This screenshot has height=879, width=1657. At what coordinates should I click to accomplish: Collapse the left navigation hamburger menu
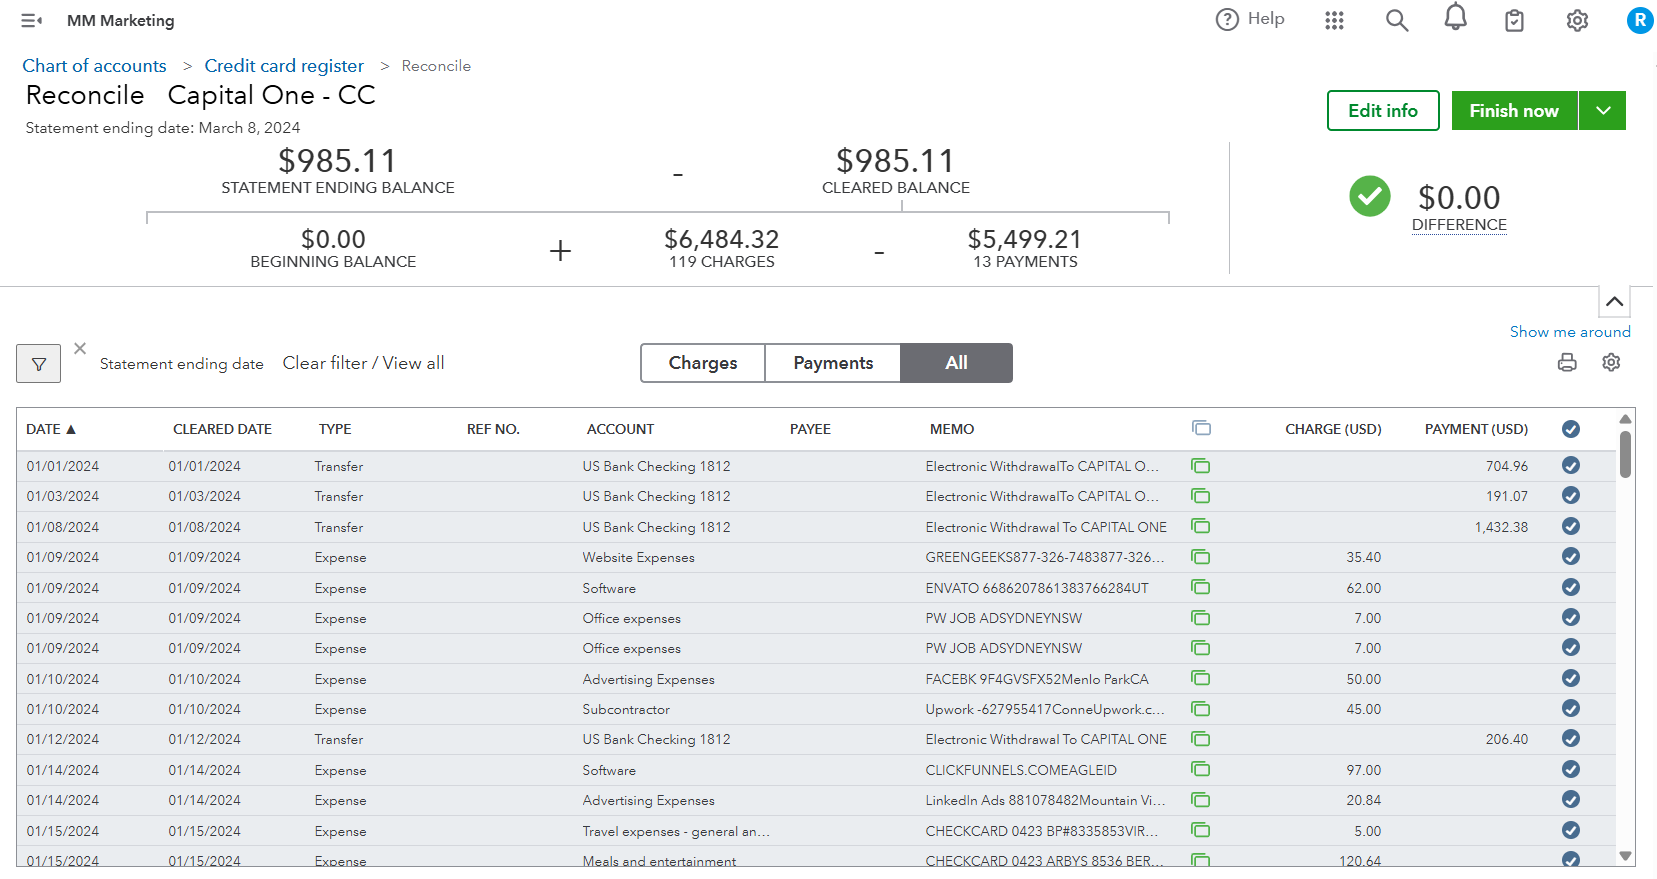tap(32, 20)
